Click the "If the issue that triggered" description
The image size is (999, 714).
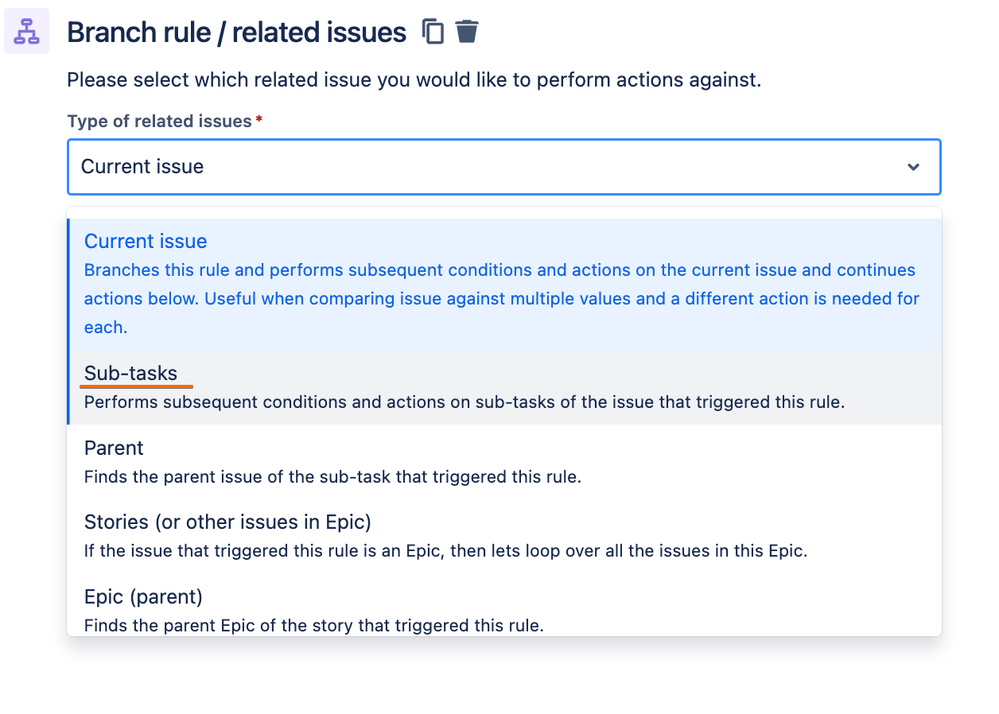tap(445, 550)
